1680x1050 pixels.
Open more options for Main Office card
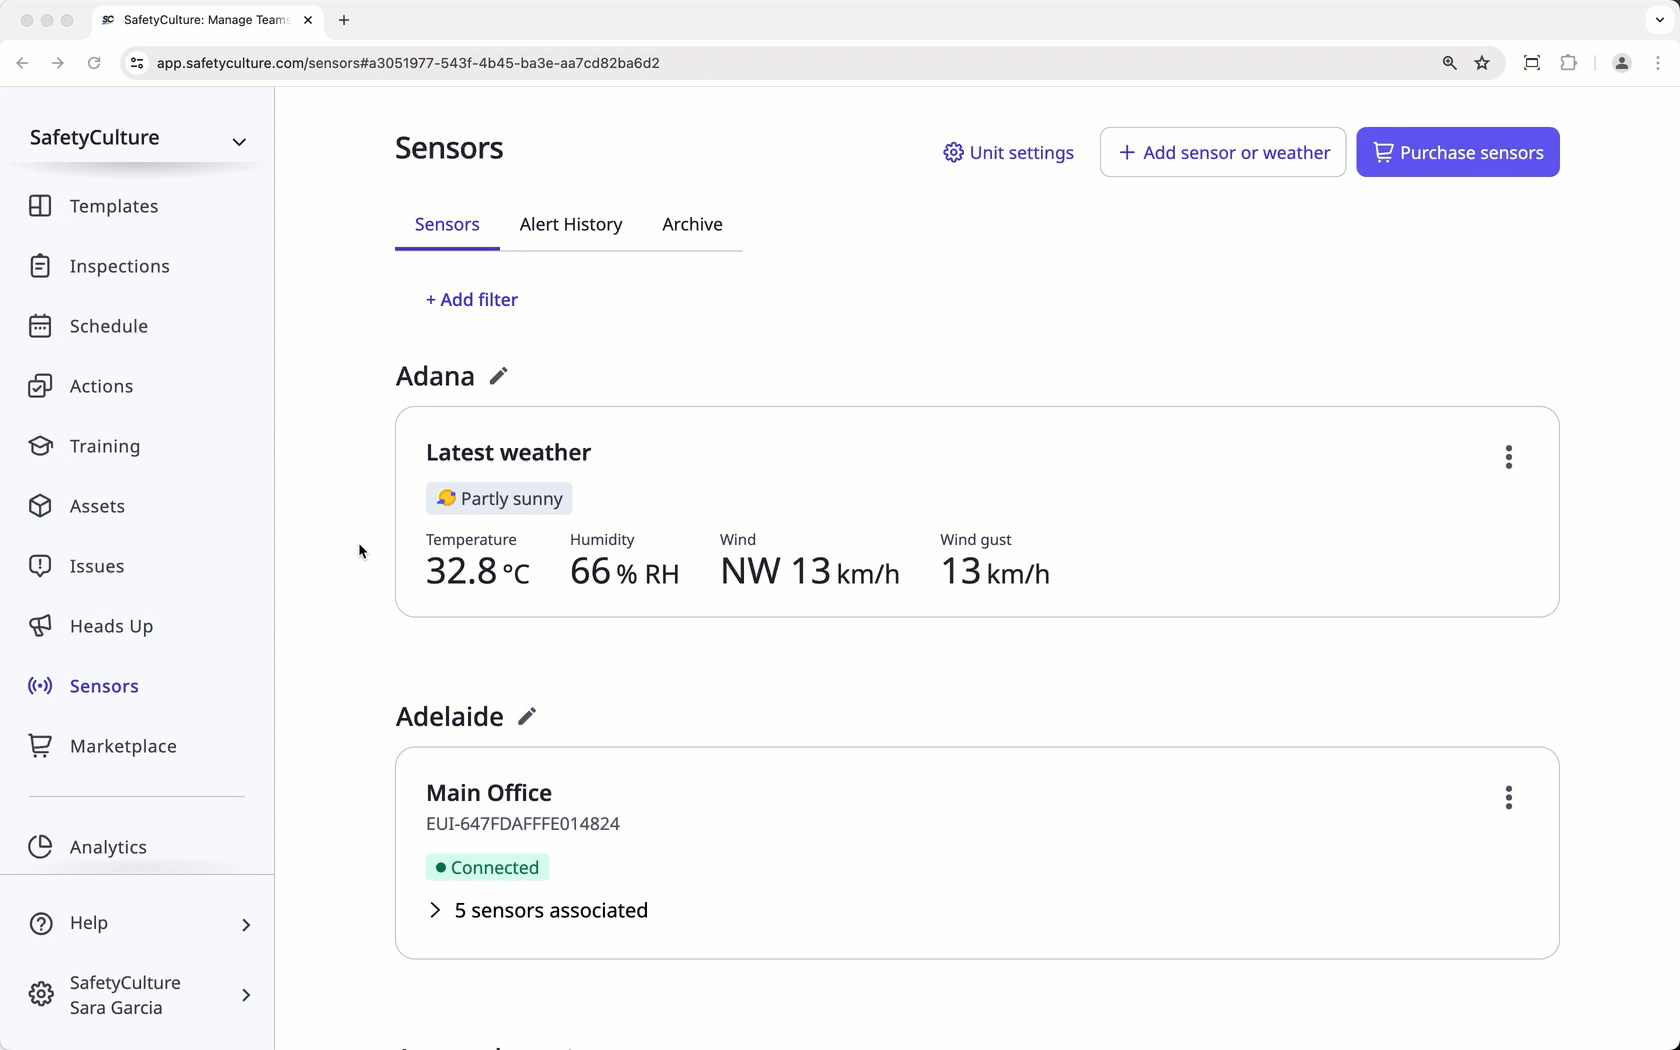point(1509,797)
